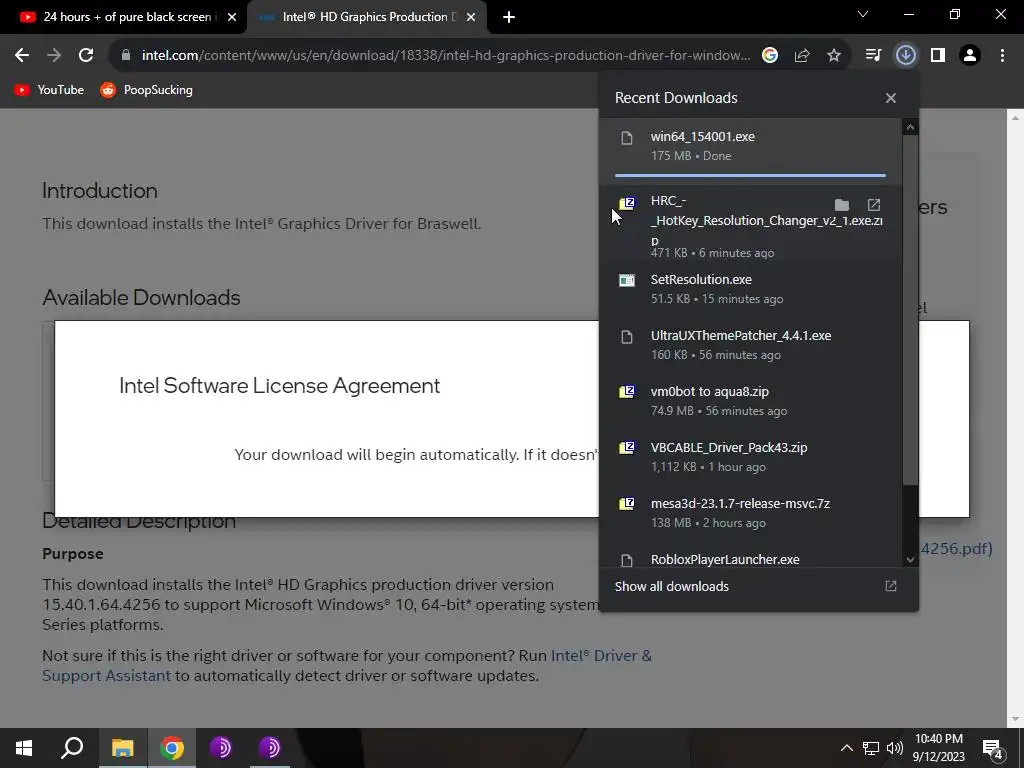
Task: Toggle the Chrome downloads toolbar button
Action: tap(905, 56)
